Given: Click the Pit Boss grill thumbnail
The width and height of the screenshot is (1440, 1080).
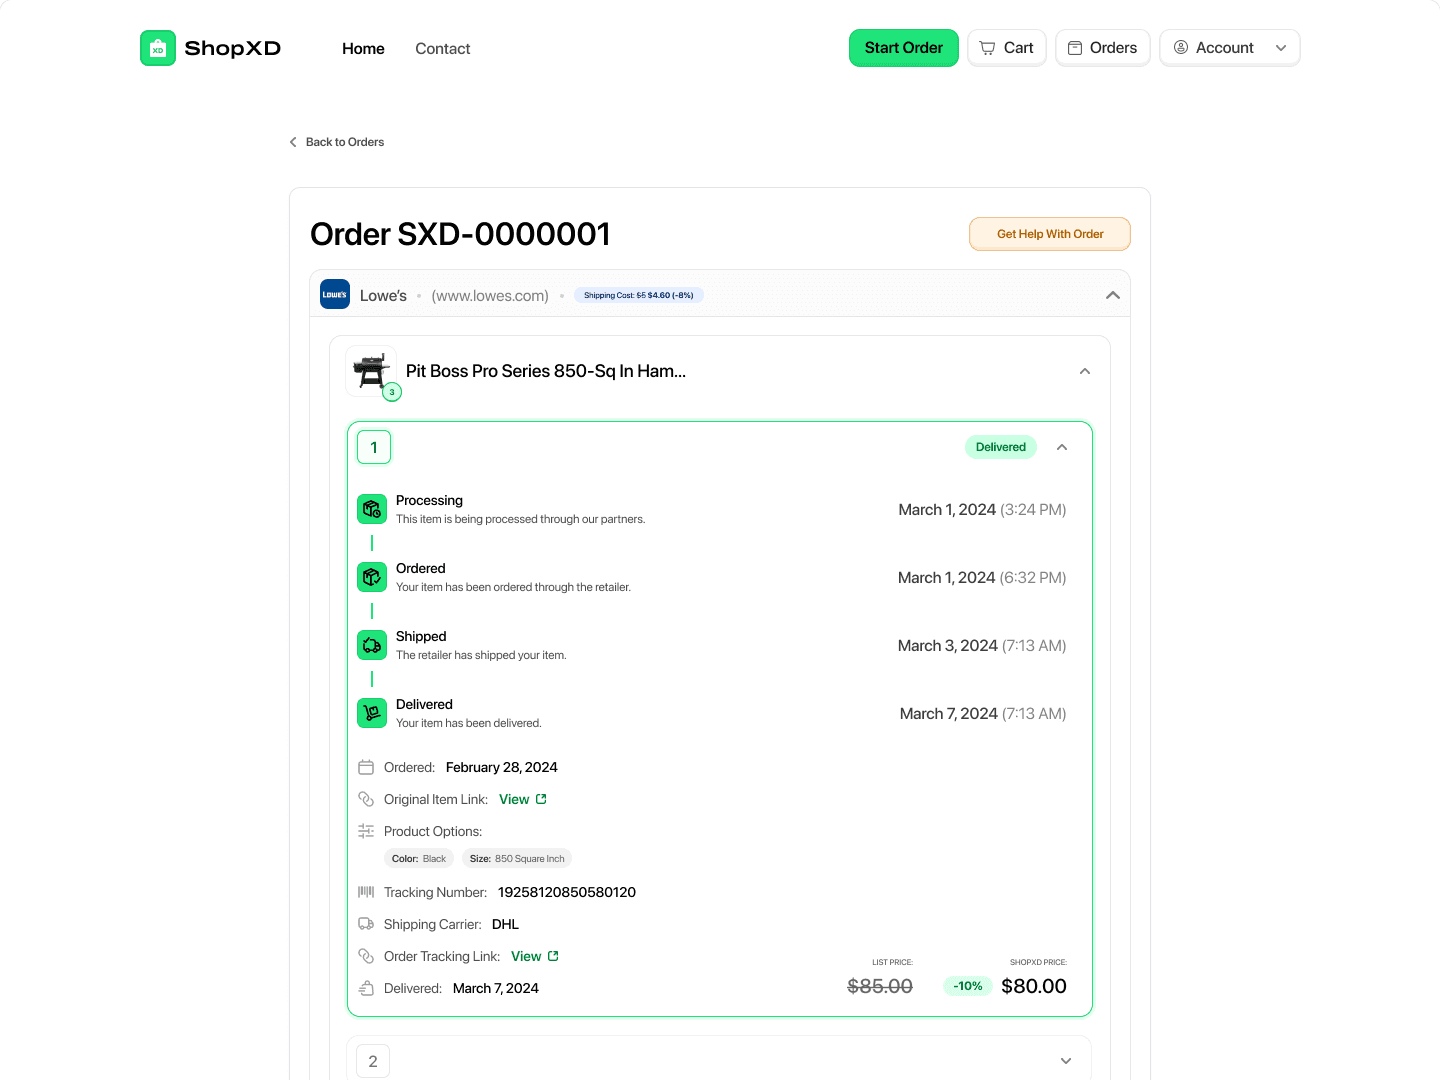Looking at the screenshot, I should point(371,371).
